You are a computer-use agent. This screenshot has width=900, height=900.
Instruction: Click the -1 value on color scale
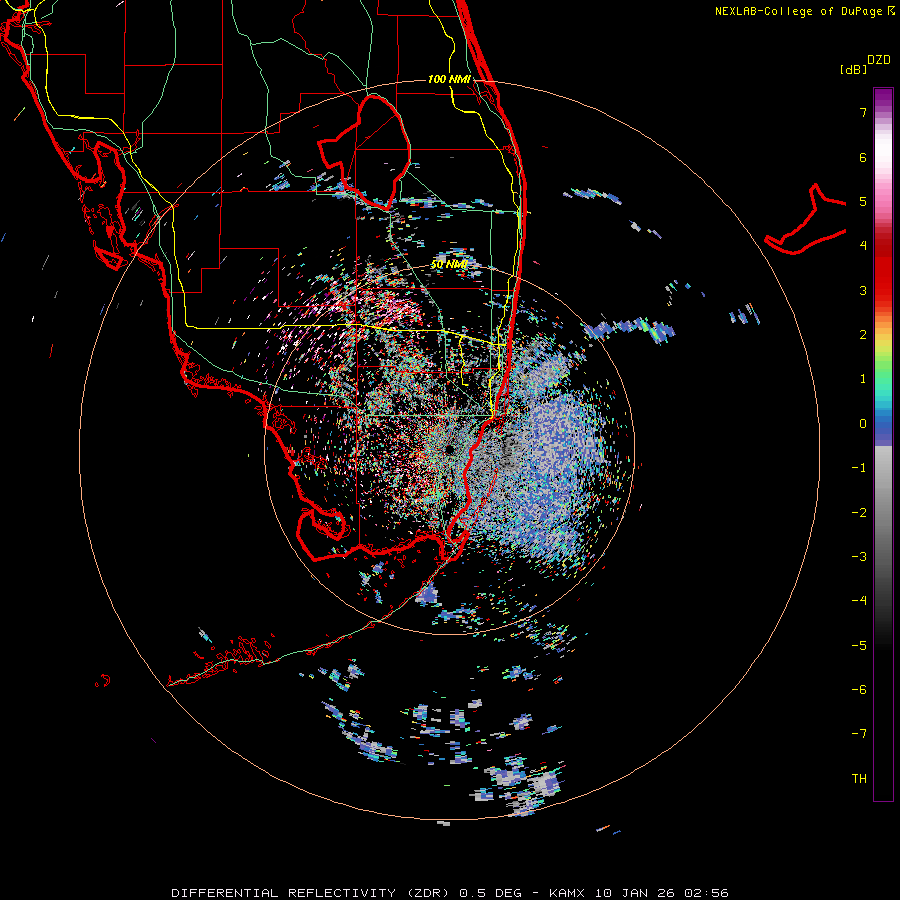pos(859,468)
